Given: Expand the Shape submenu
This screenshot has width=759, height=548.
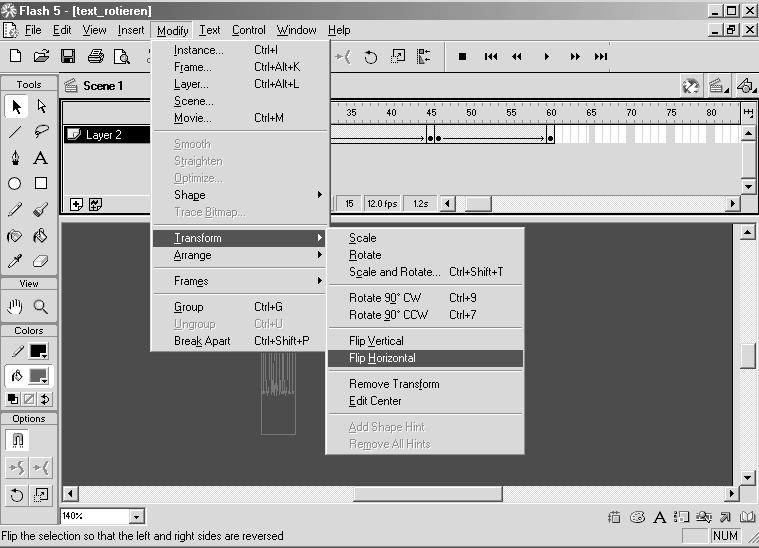Looking at the screenshot, I should 239,195.
